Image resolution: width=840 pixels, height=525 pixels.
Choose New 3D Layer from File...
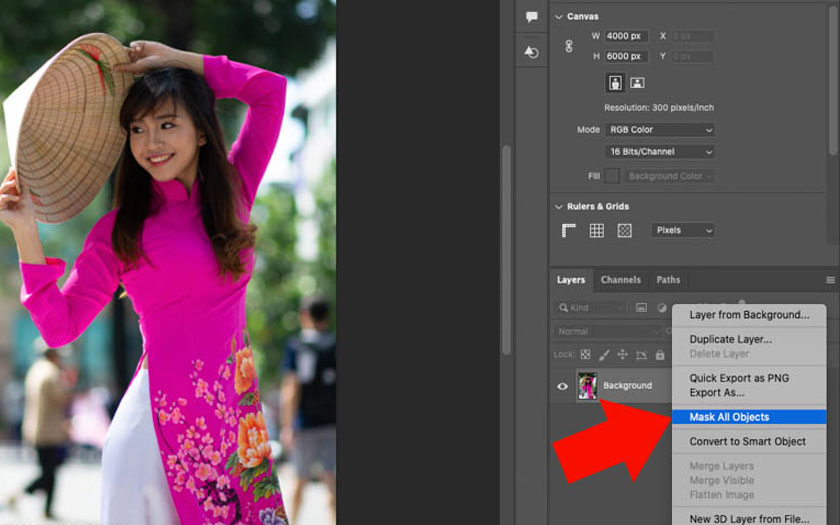[749, 519]
